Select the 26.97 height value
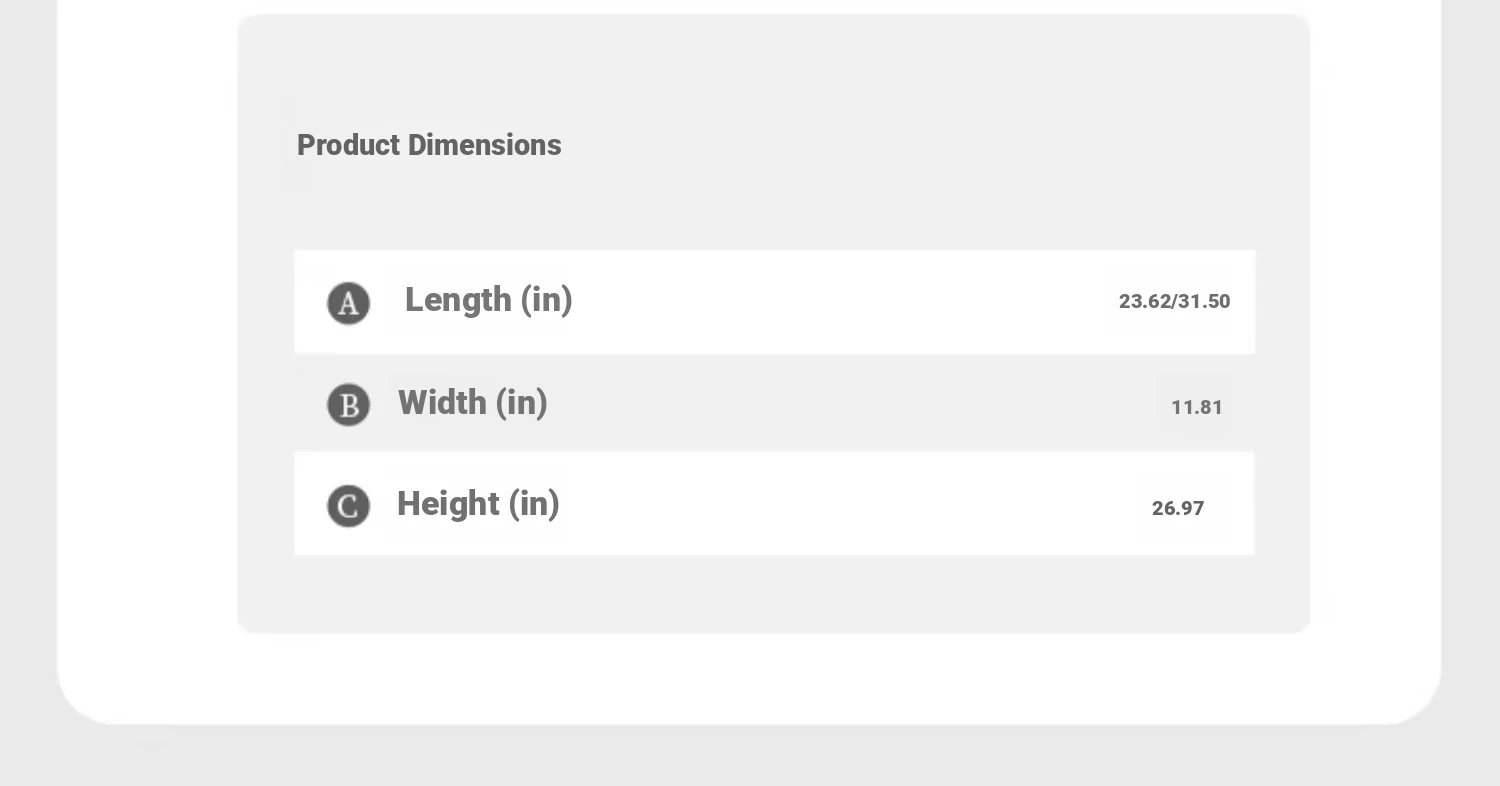Viewport: 1500px width, 786px height. coord(1178,508)
